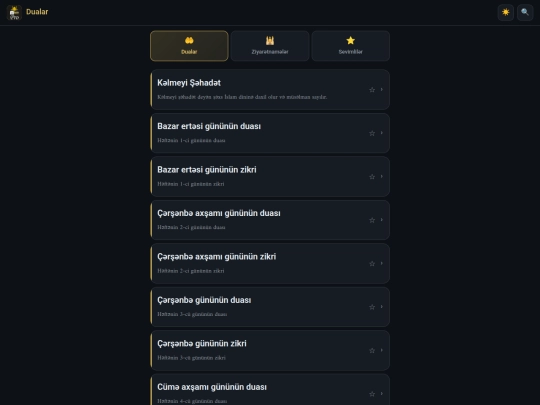This screenshot has width=540, height=405.
Task: Click the Dualar header title
Action: (37, 12)
